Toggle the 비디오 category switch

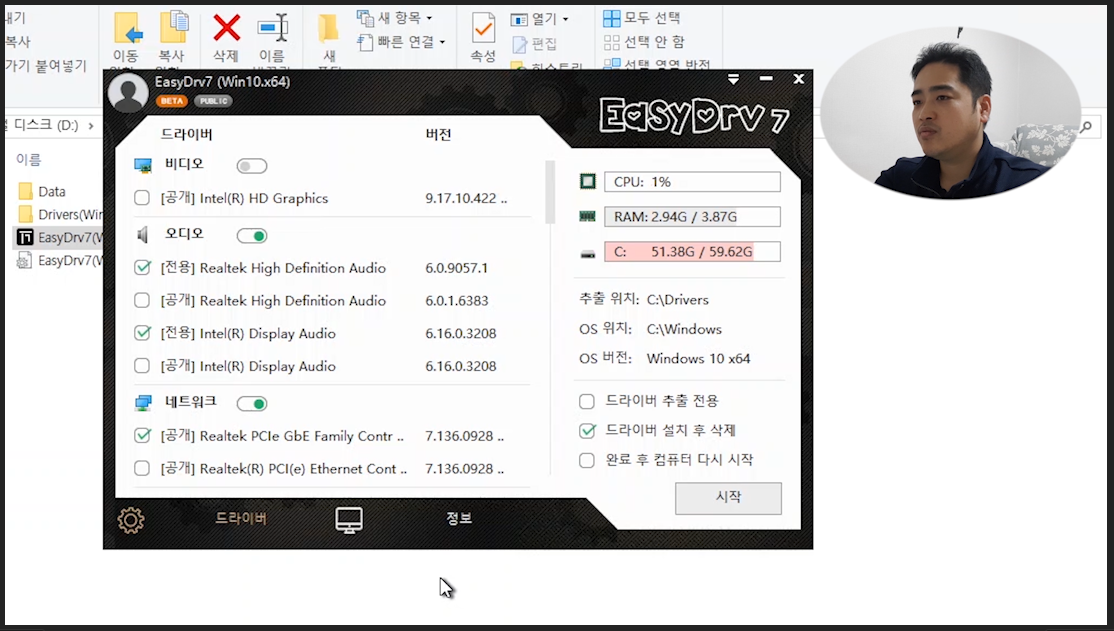pos(252,166)
